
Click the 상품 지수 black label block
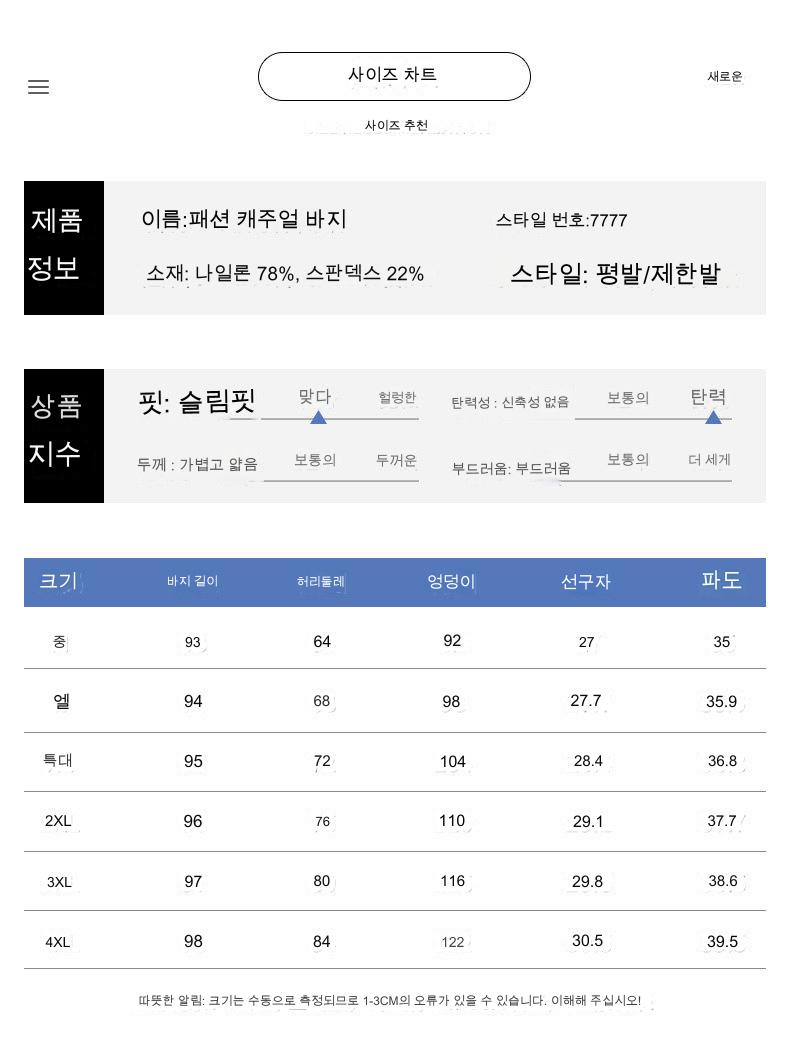(64, 435)
